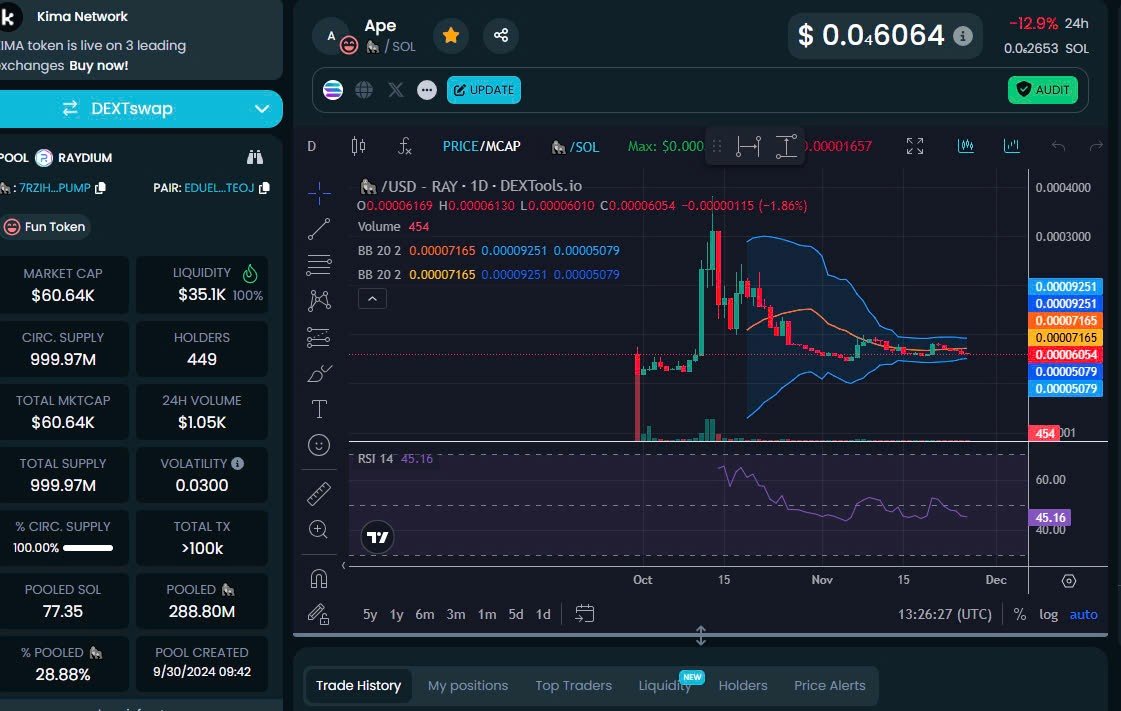The height and width of the screenshot is (711, 1121).
Task: Set chart range to 5y
Action: click(370, 615)
